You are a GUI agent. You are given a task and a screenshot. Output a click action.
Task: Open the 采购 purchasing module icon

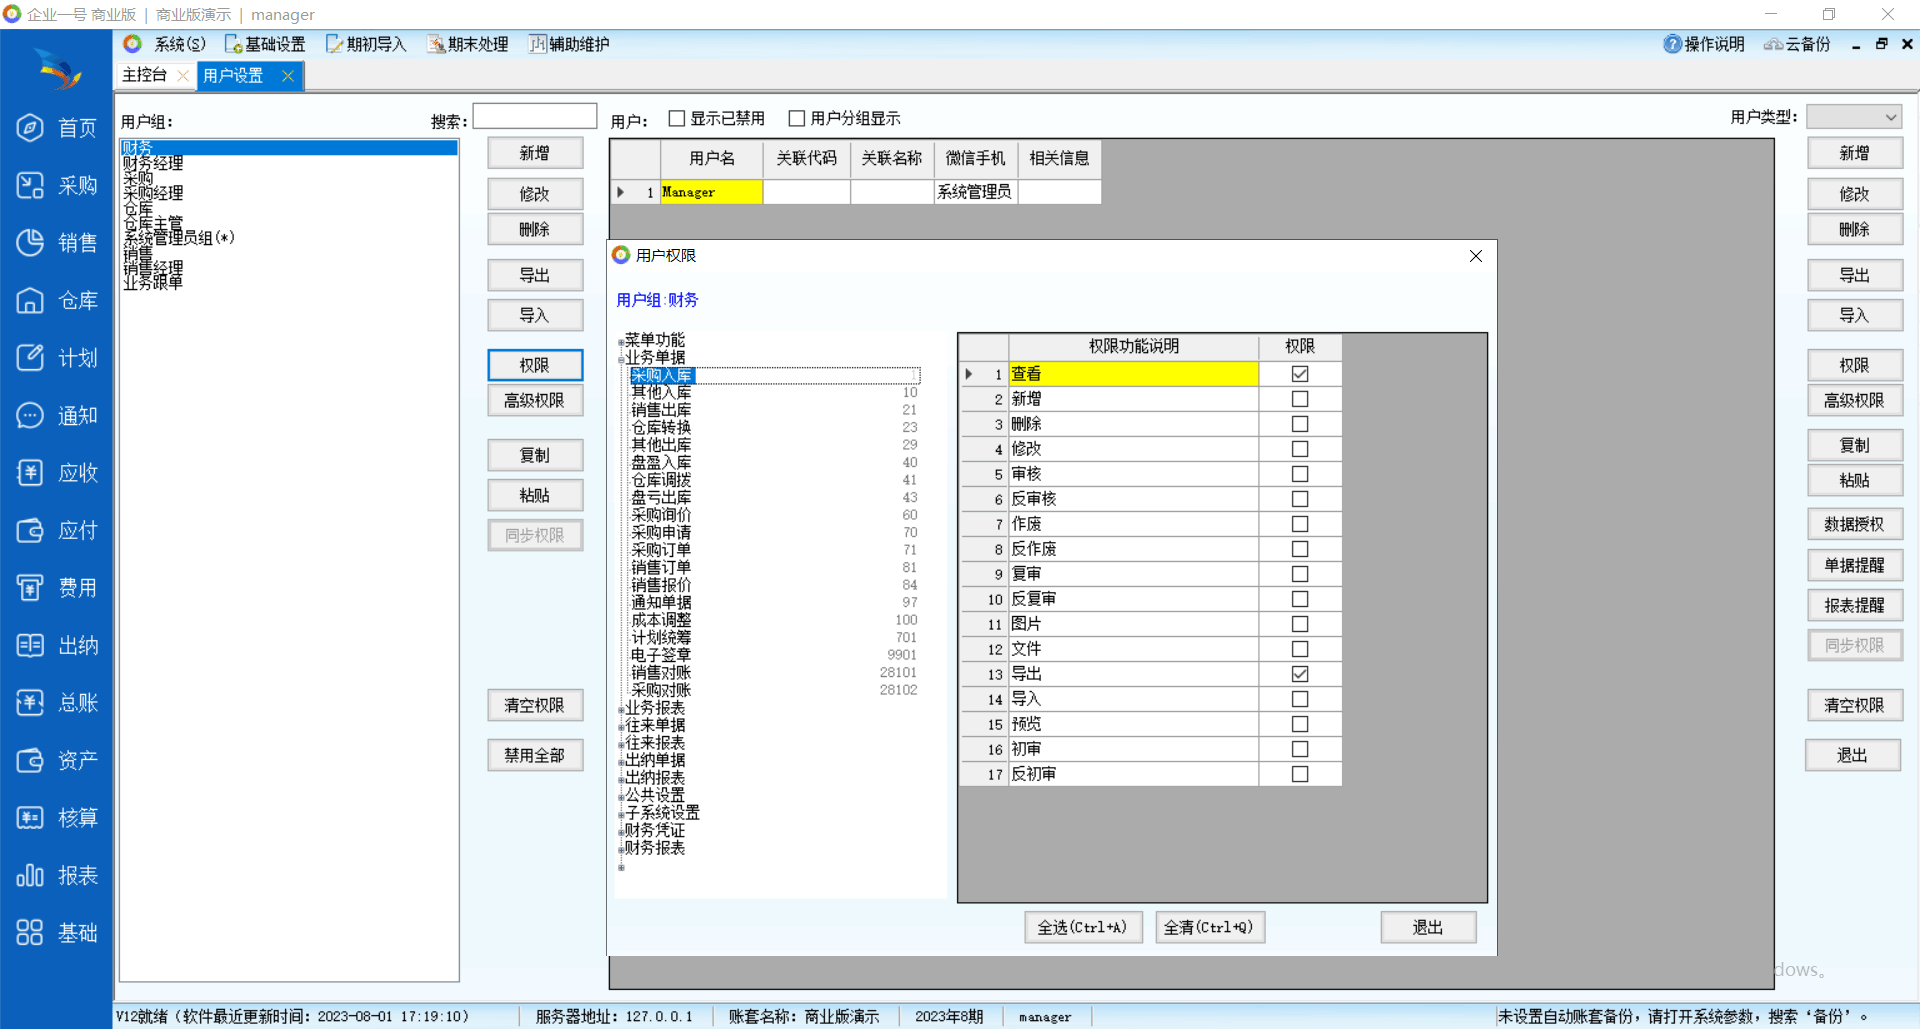30,186
